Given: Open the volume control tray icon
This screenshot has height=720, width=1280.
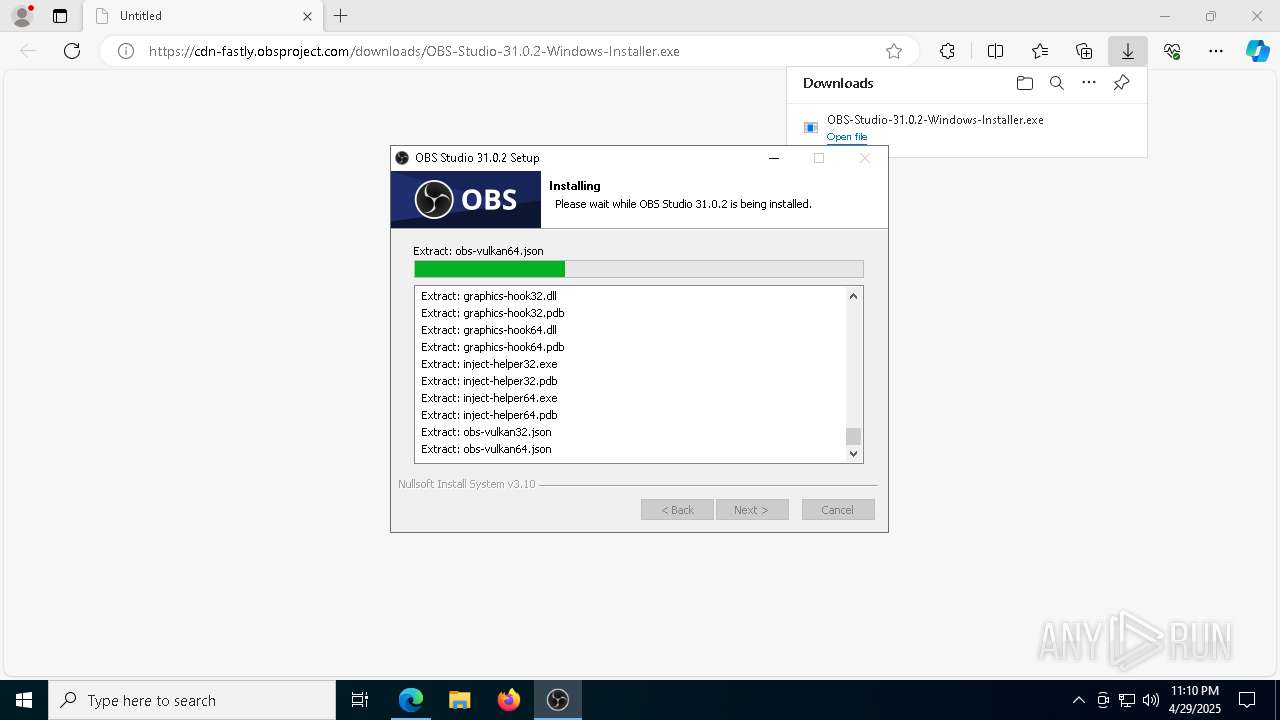Looking at the screenshot, I should [x=1151, y=700].
